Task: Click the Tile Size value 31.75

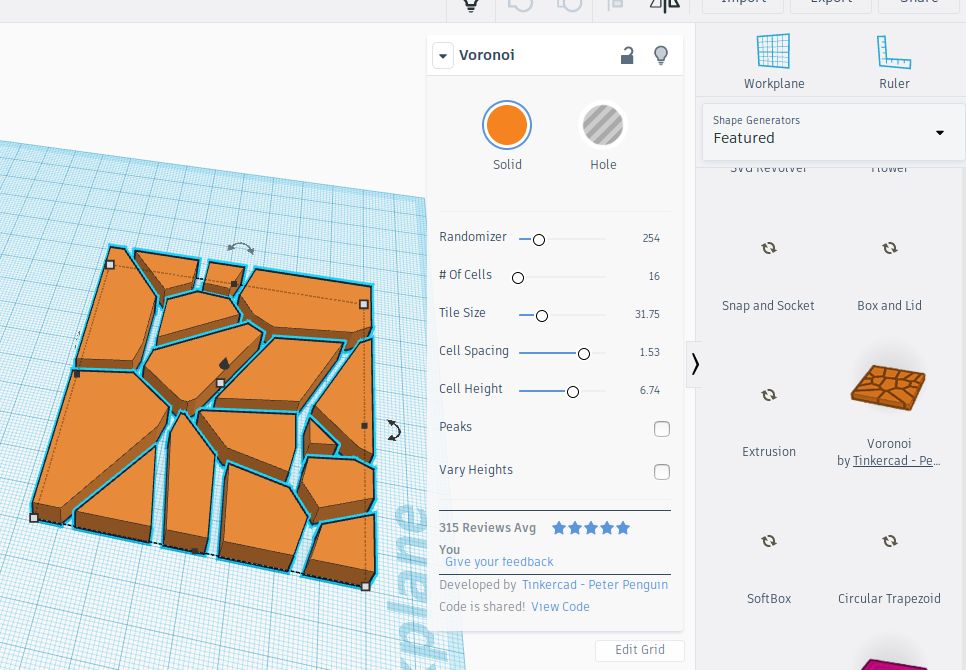Action: (647, 314)
